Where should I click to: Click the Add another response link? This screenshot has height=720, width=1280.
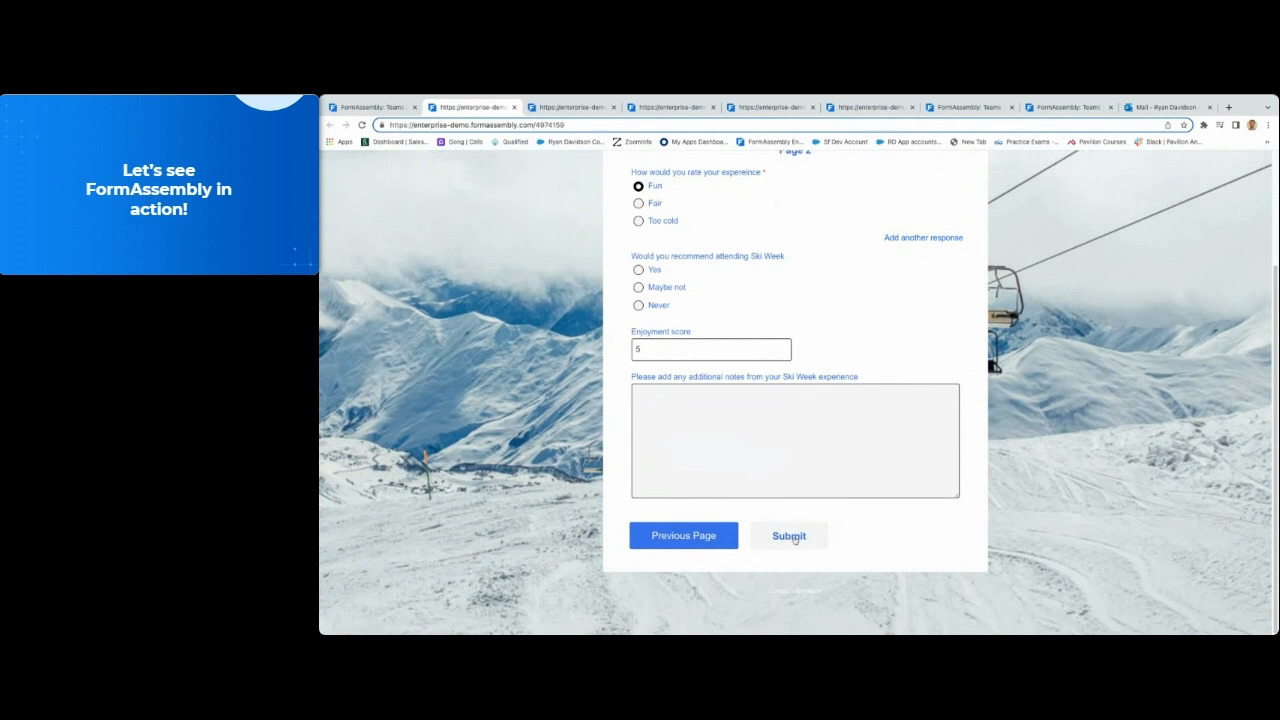[x=923, y=238]
